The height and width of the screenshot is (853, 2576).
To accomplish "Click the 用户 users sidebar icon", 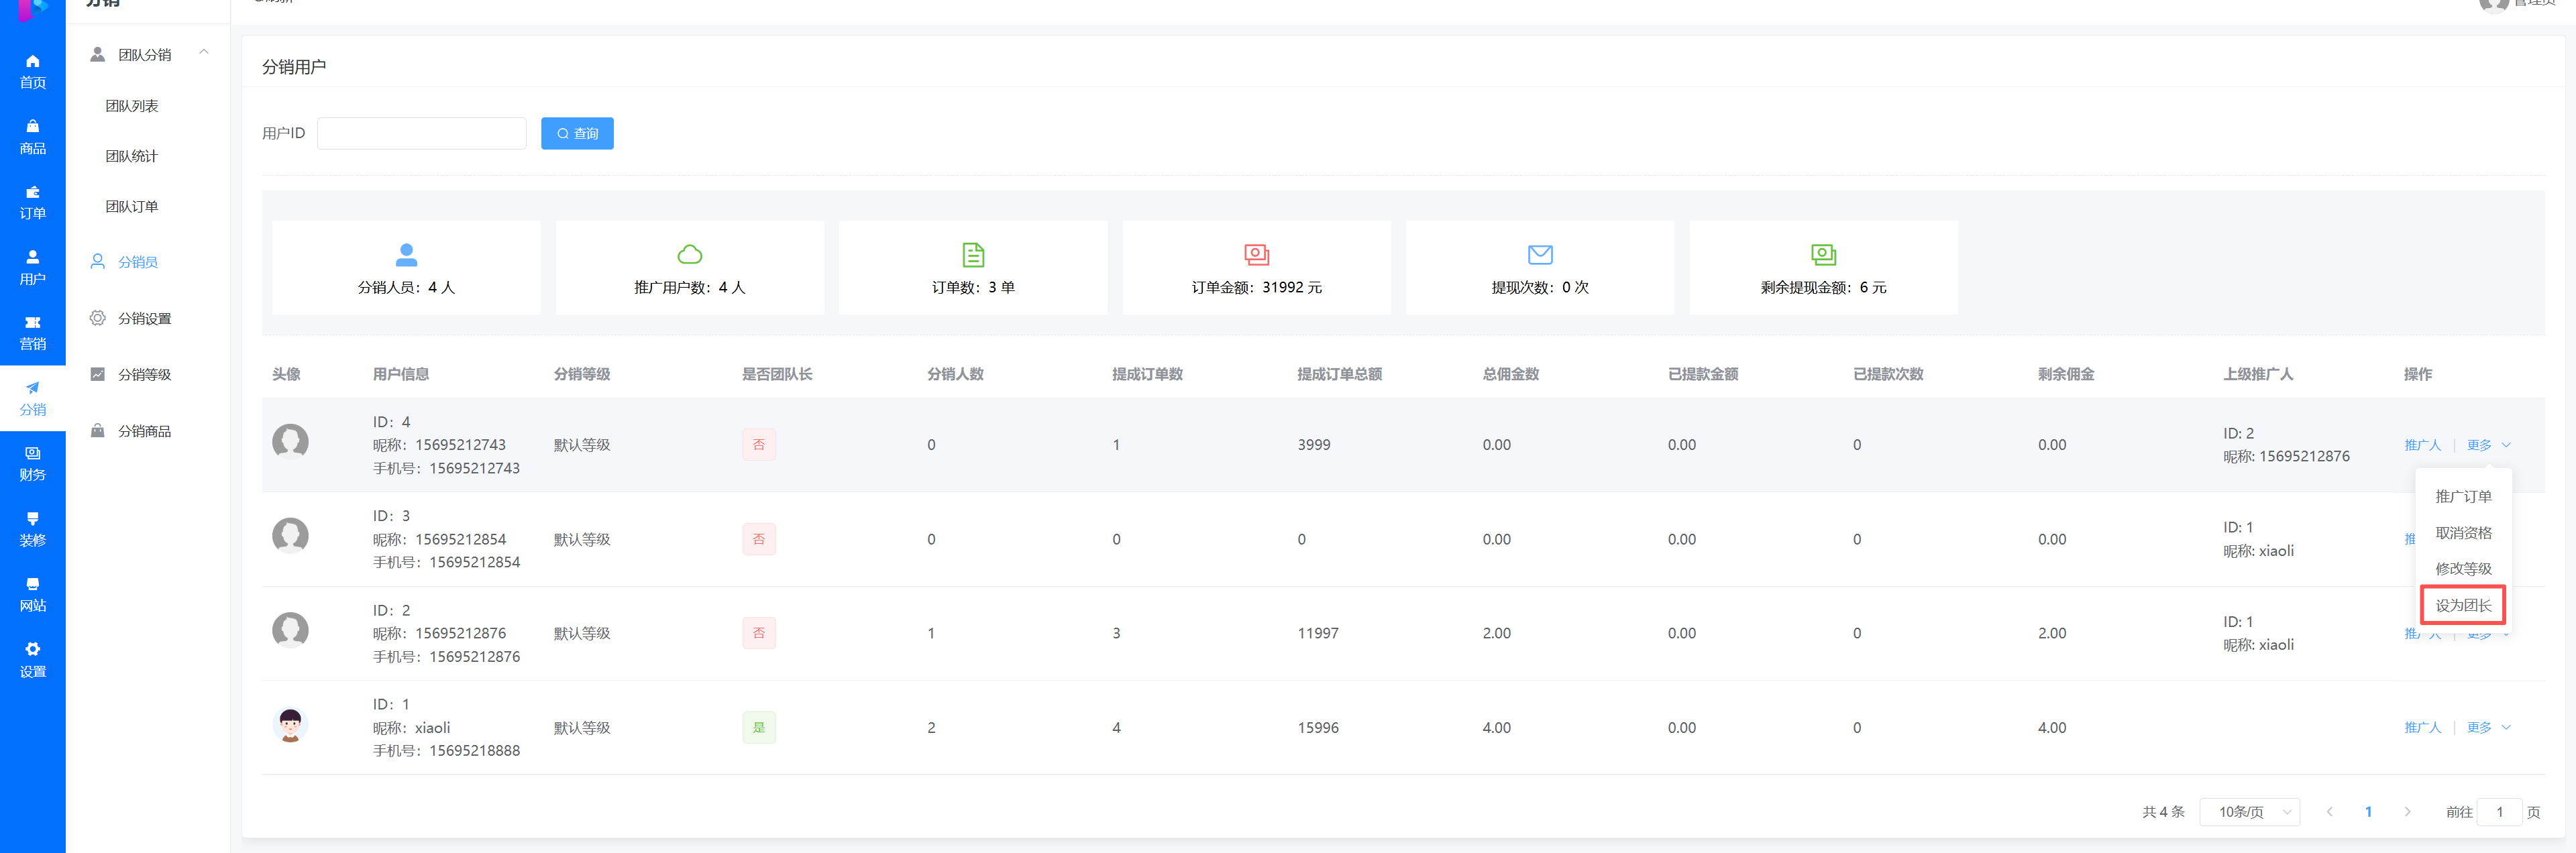I will 33,266.
